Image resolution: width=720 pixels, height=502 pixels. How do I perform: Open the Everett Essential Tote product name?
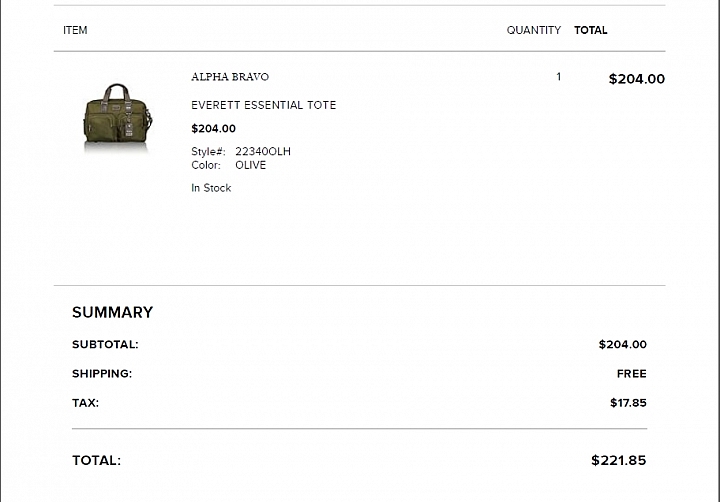coord(264,105)
